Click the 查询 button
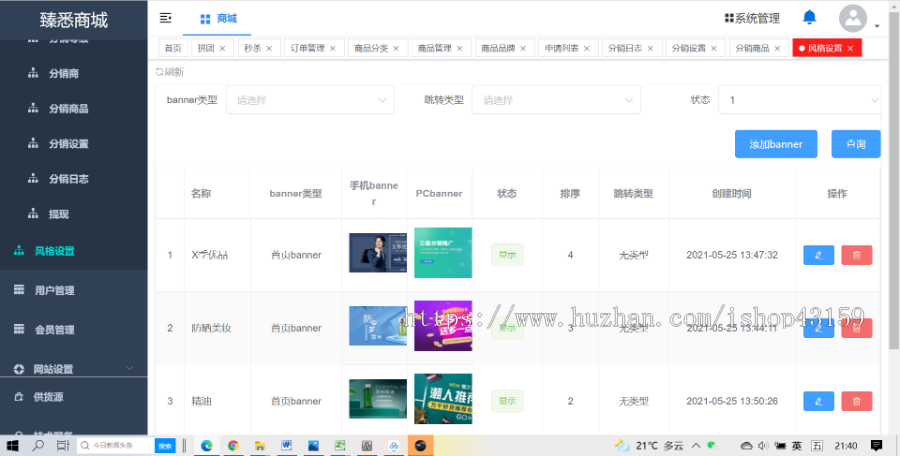Screen dimensions: 900x456 856,144
